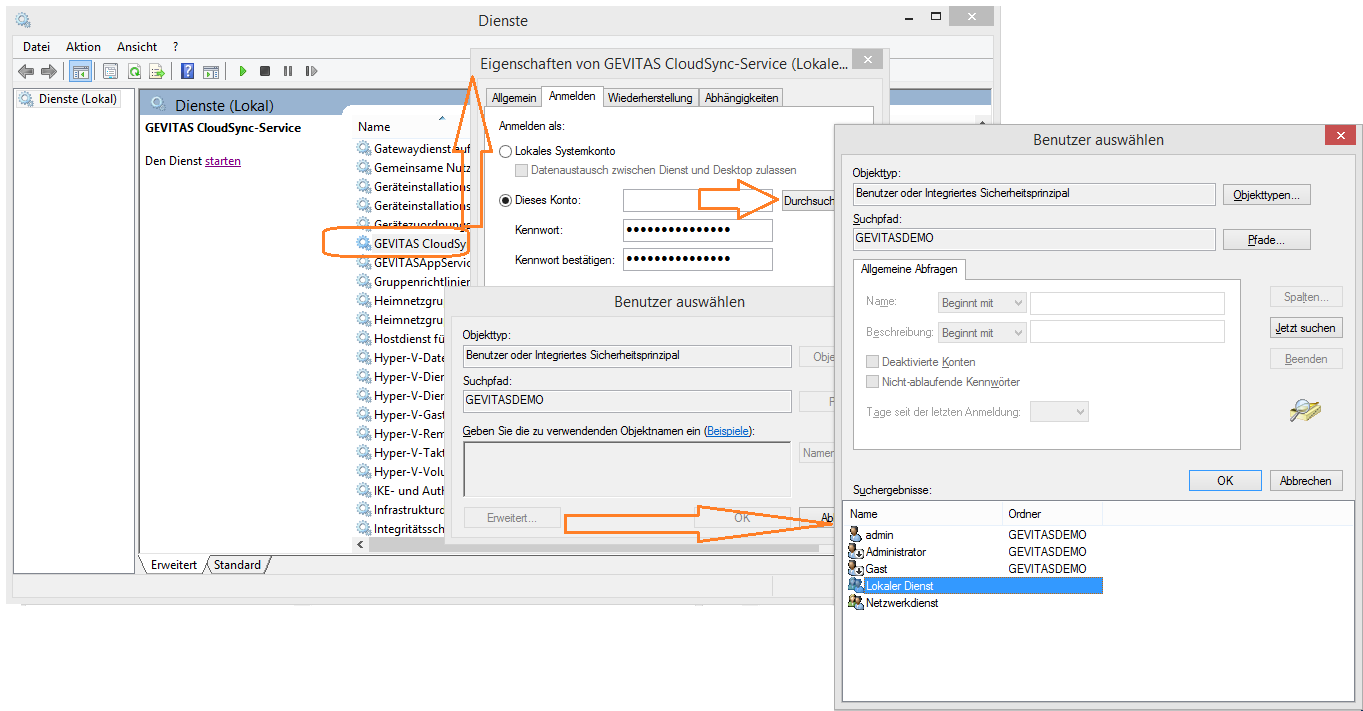Click the export list toolbar icon
Screen dimensions: 1363x711
157,71
